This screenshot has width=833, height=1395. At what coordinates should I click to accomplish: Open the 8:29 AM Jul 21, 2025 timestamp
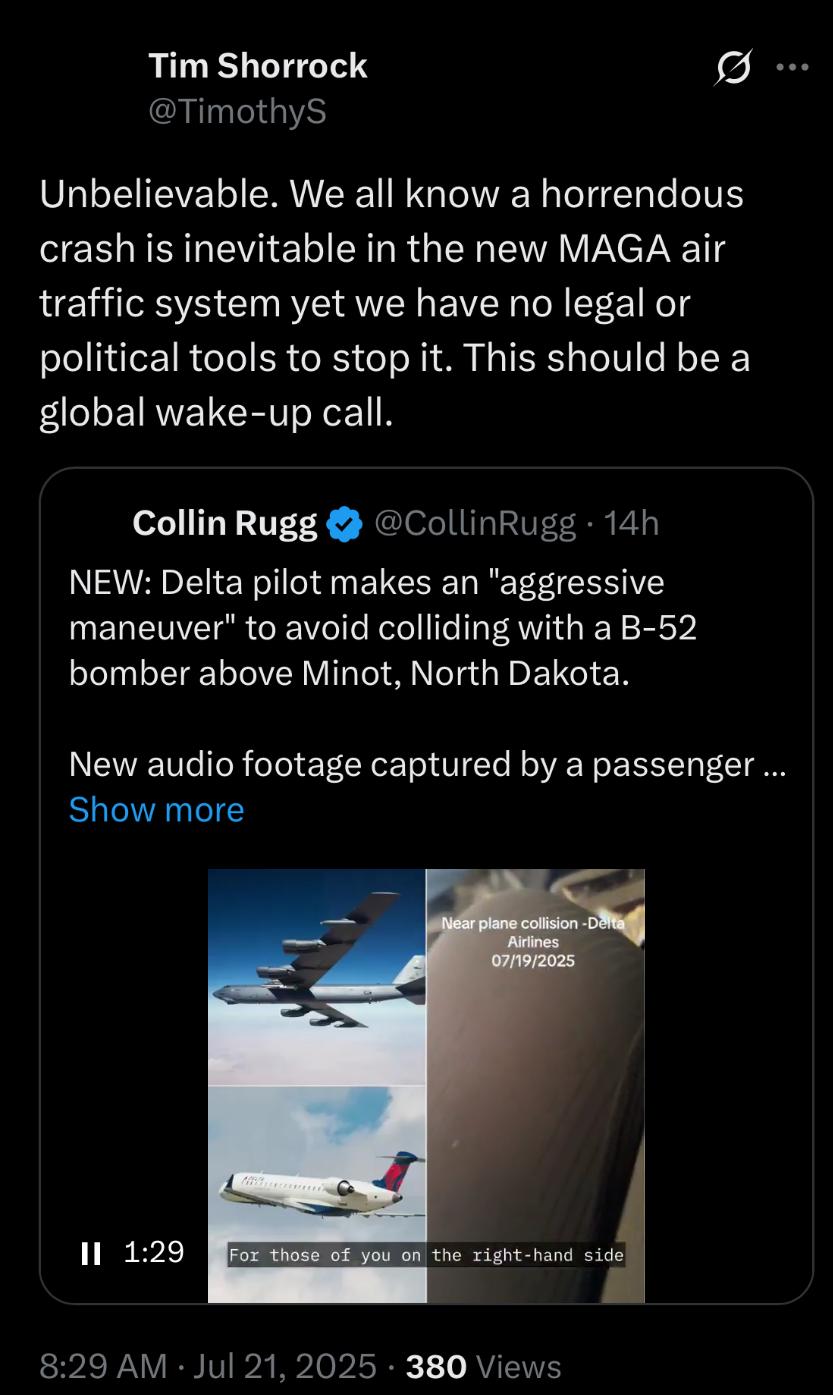pyautogui.click(x=208, y=1365)
